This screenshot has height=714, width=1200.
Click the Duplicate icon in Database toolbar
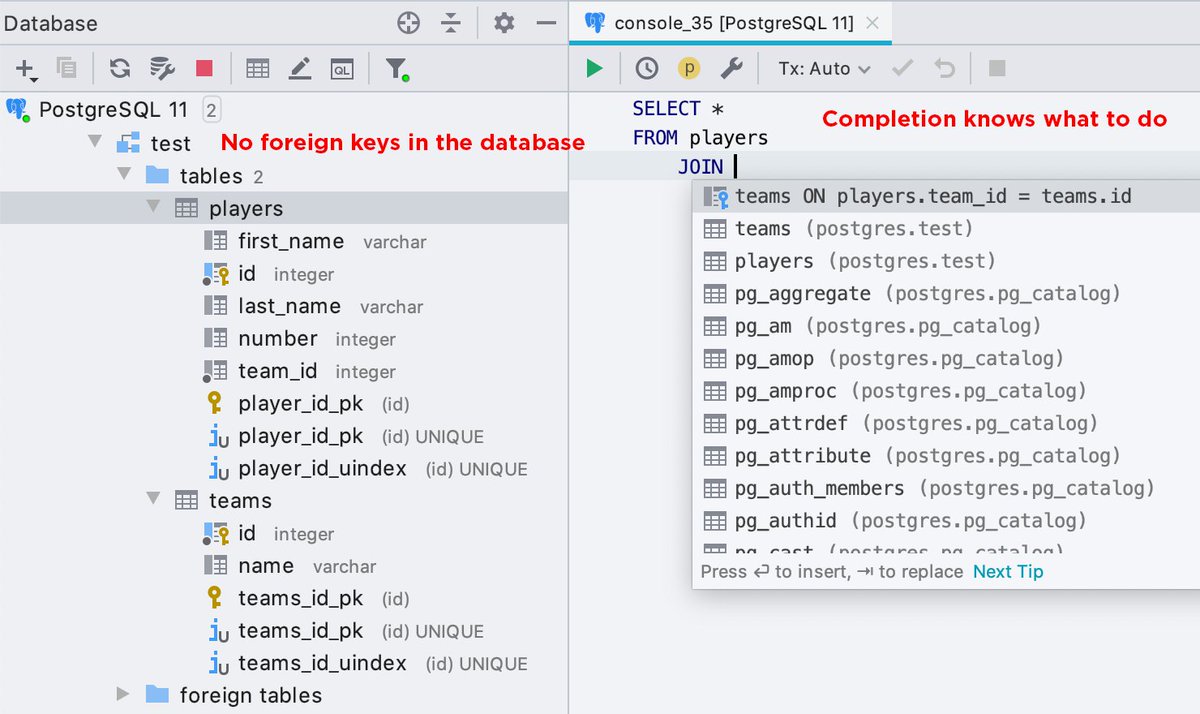pyautogui.click(x=67, y=68)
